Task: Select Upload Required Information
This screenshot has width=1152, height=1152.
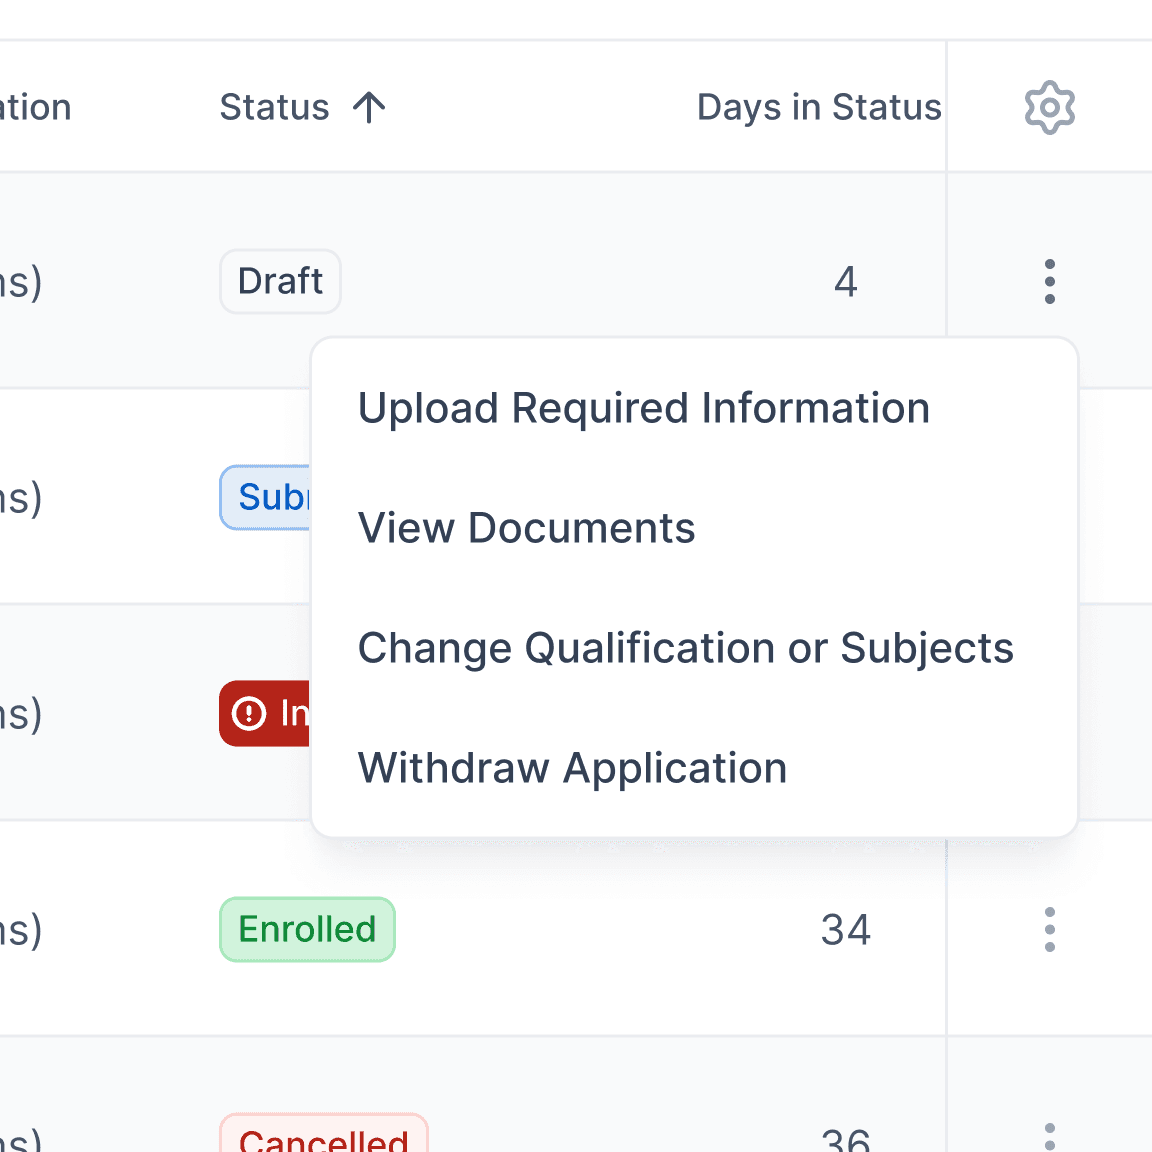Action: point(644,408)
